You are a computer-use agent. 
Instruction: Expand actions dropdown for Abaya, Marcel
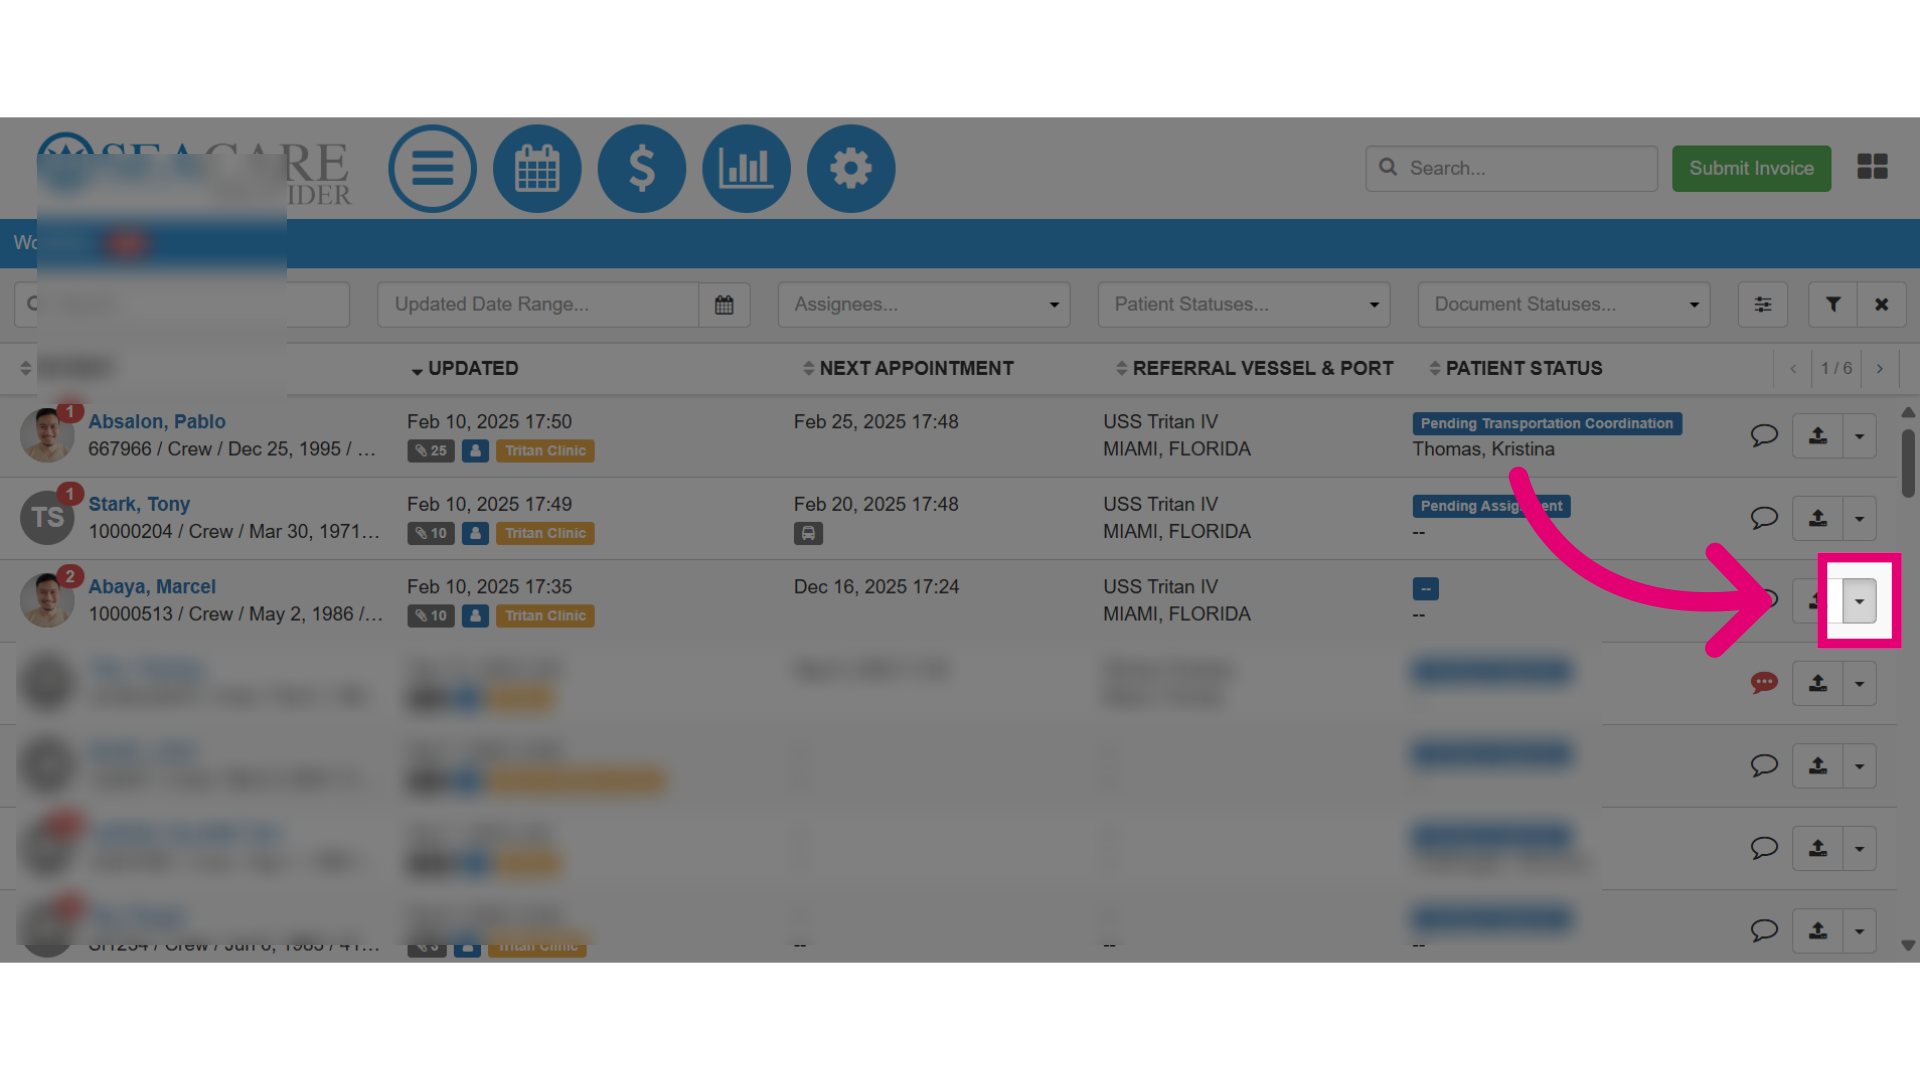[1860, 601]
